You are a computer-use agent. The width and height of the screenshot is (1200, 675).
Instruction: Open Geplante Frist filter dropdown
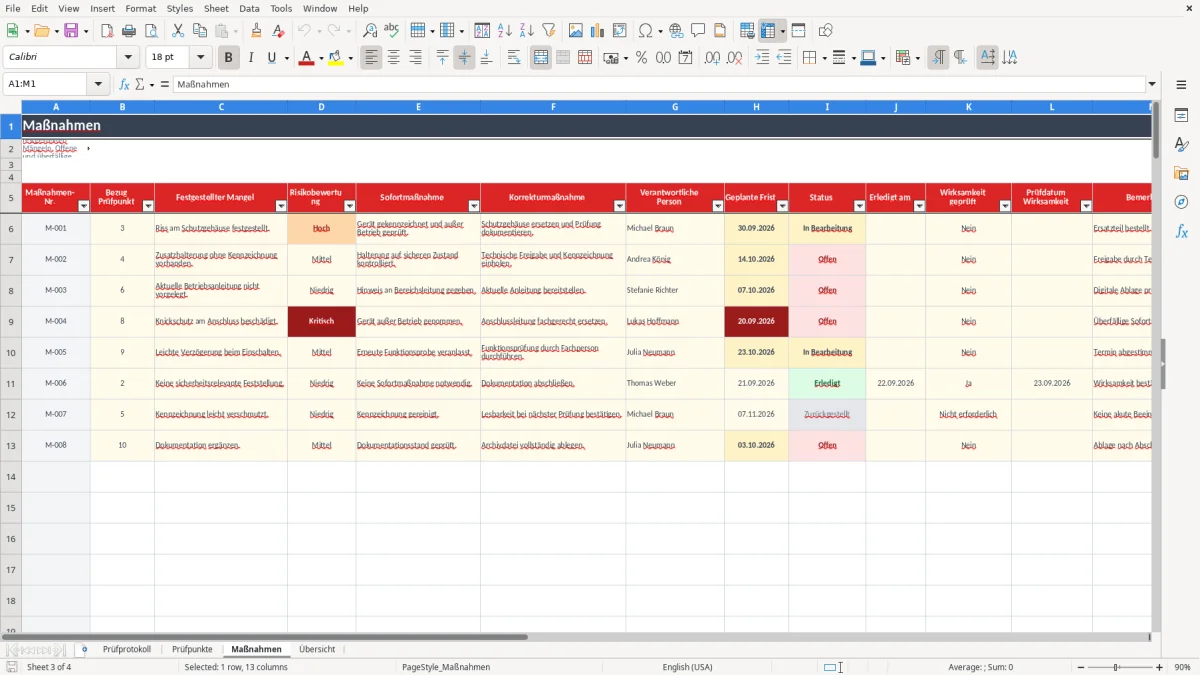click(x=782, y=206)
